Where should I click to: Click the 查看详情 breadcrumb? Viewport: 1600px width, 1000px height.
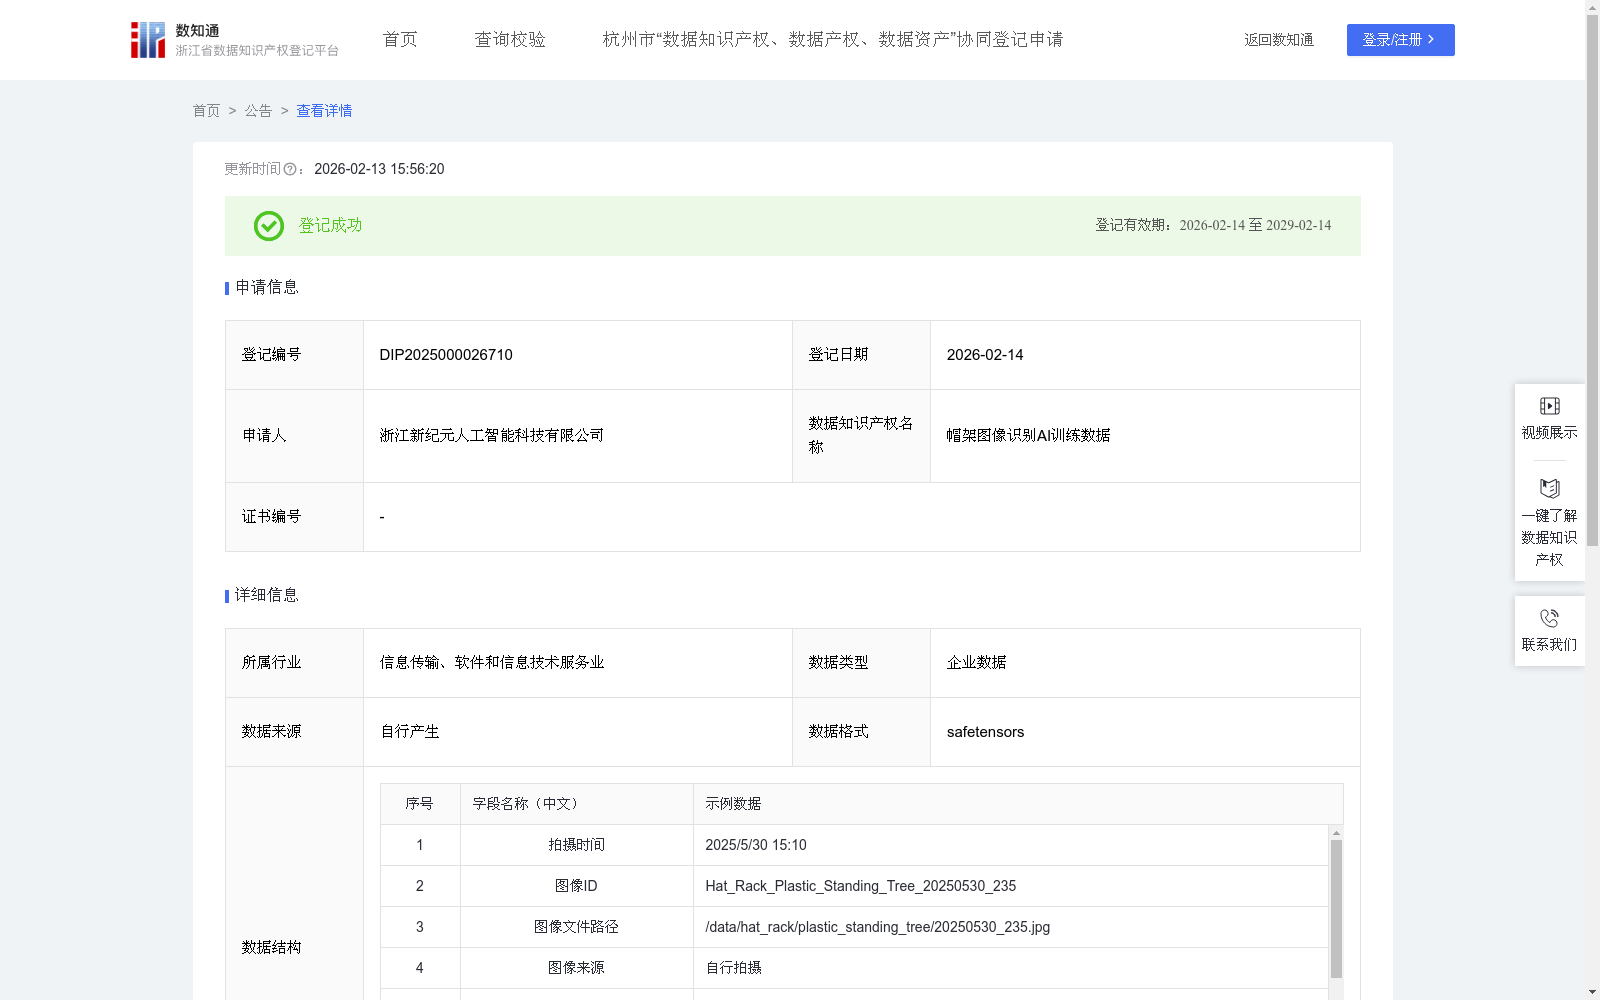[324, 111]
